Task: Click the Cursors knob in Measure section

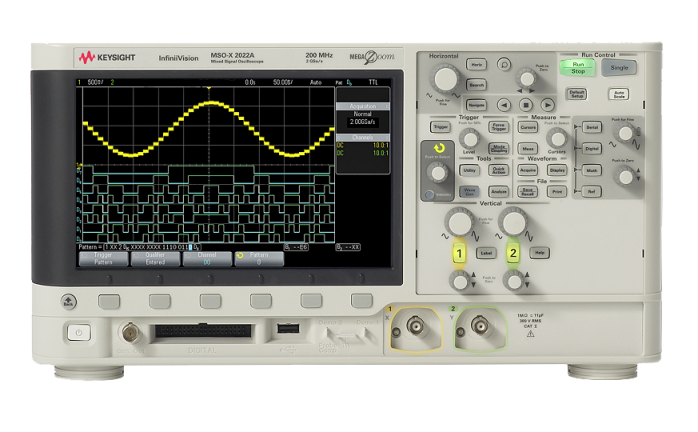Action: [x=557, y=139]
